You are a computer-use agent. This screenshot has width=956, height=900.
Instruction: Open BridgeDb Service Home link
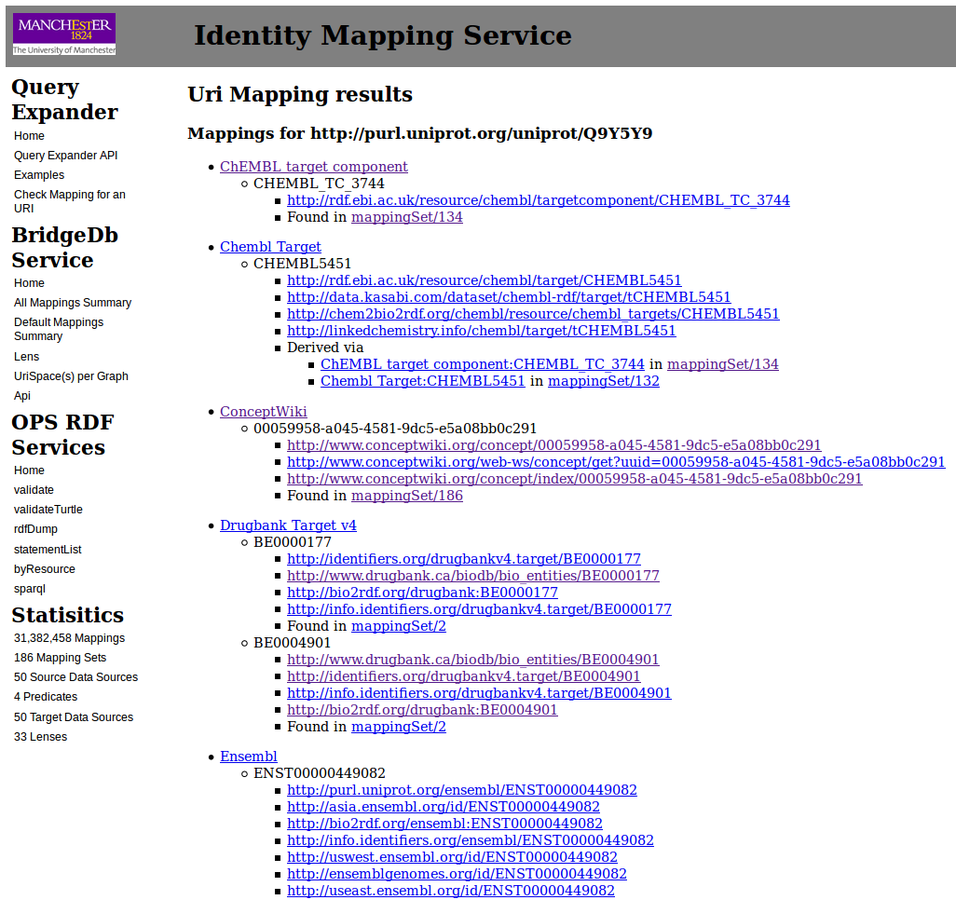pyautogui.click(x=29, y=283)
